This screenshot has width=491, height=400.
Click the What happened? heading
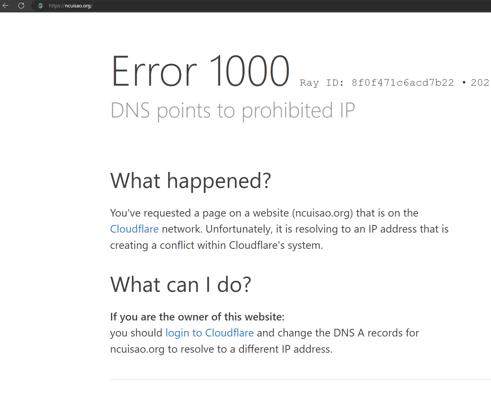pos(190,181)
